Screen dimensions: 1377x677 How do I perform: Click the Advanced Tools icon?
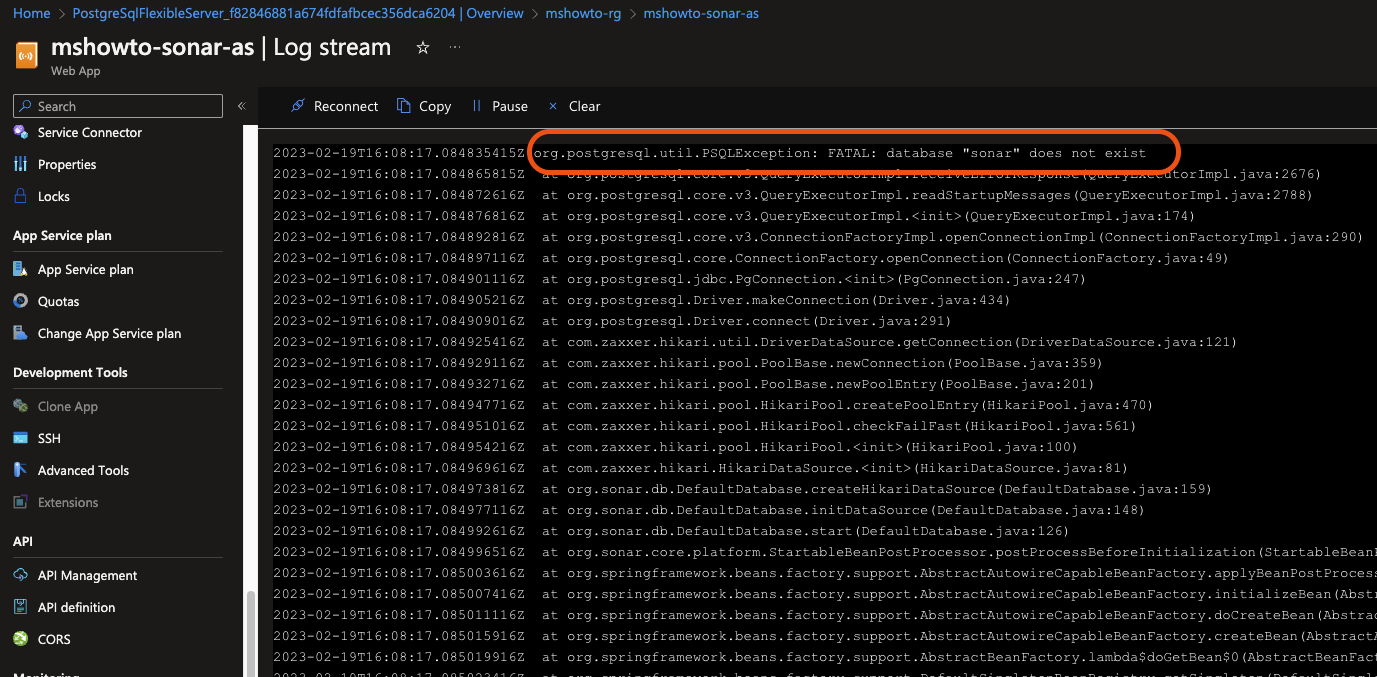pos(20,470)
